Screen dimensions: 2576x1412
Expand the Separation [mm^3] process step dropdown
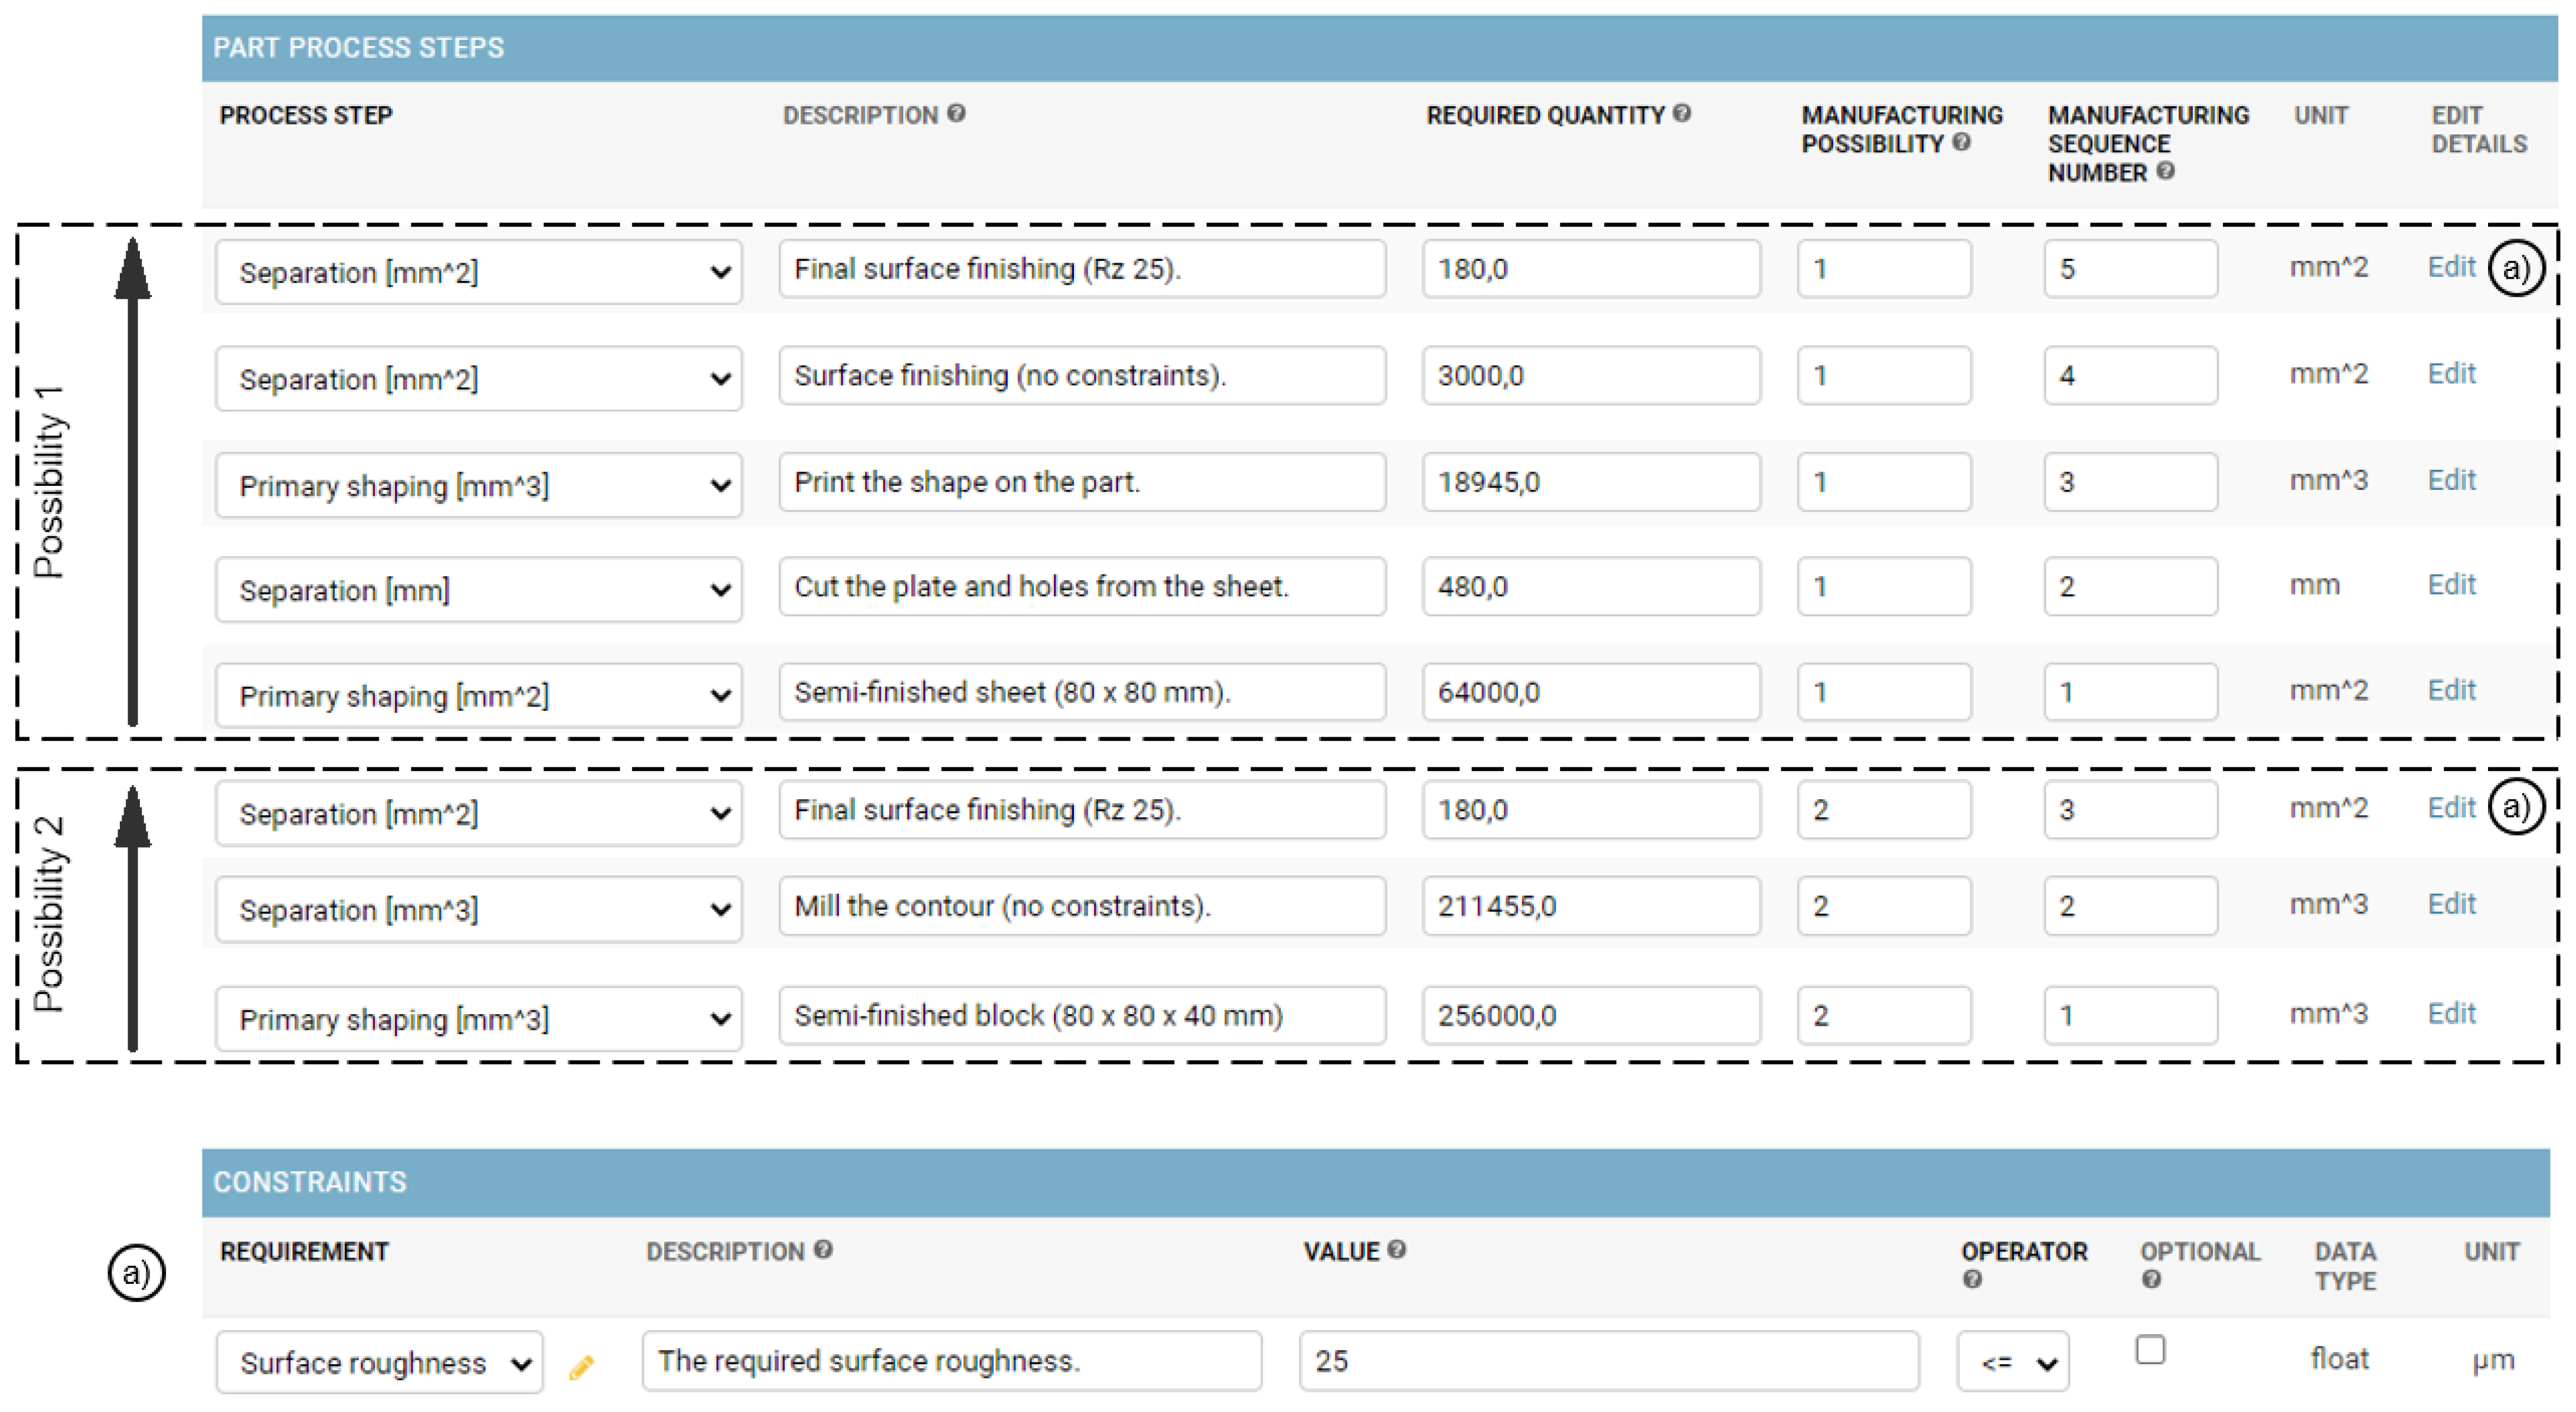tap(478, 909)
